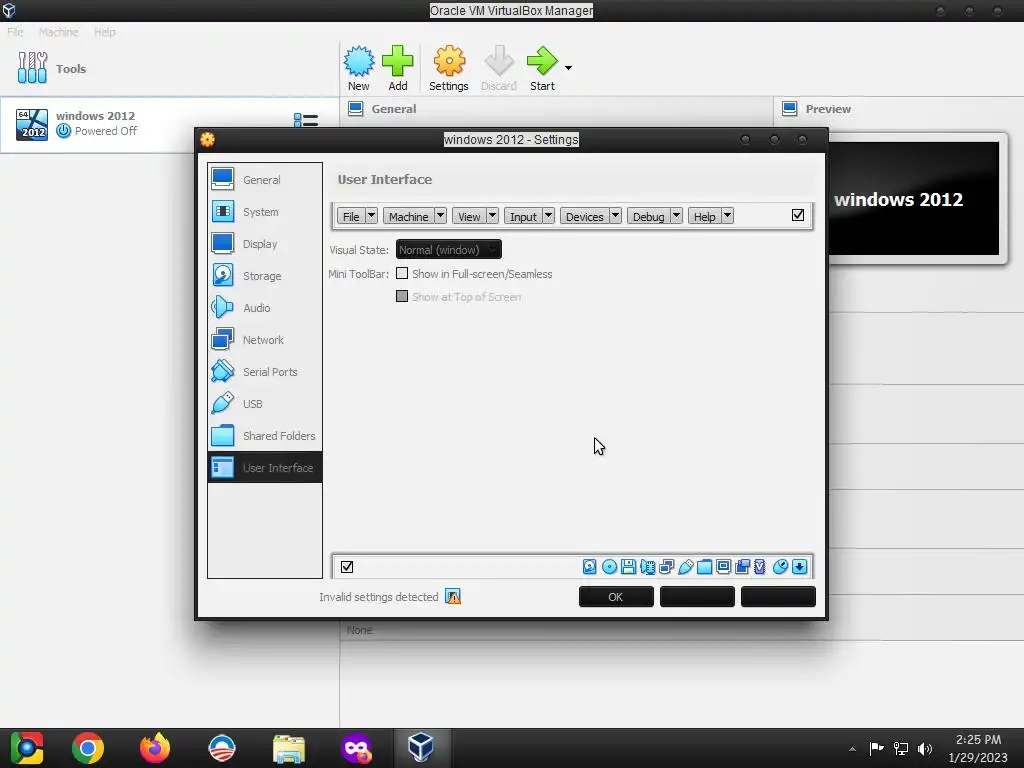Click the floppy disk status bar indicator
The width and height of the screenshot is (1024, 768).
628,567
